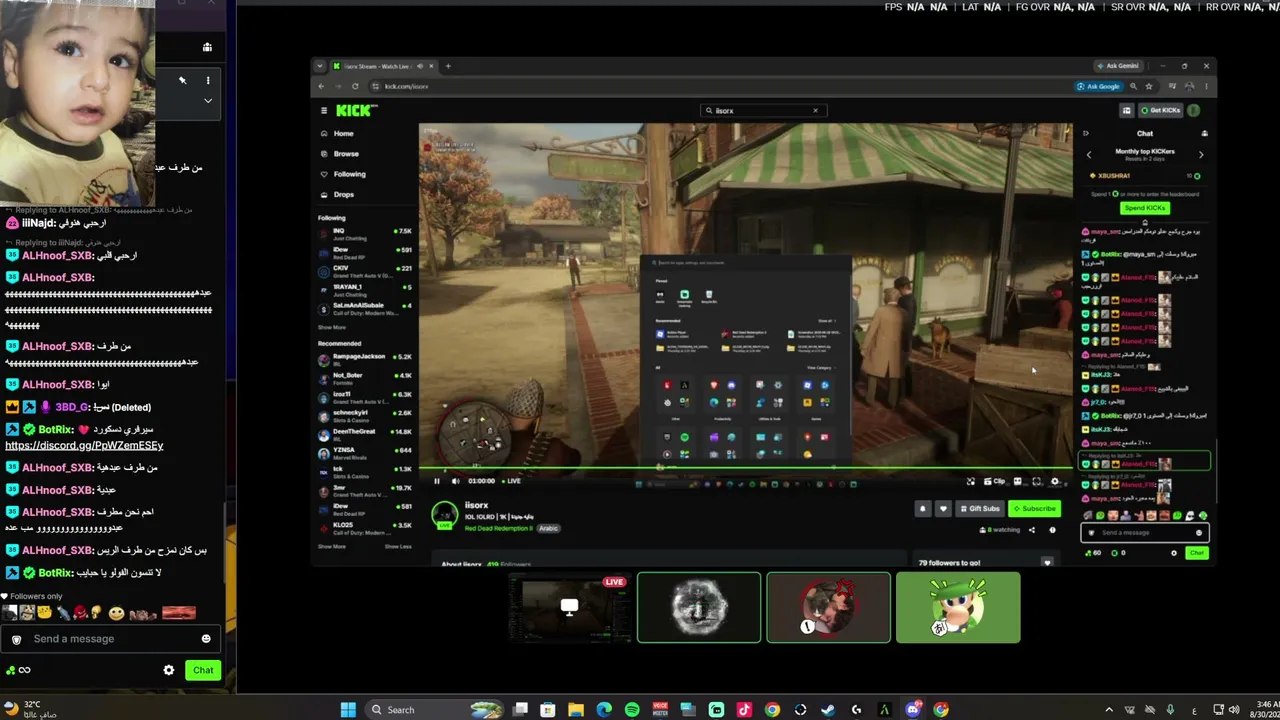1280x720 pixels.
Task: Click the Windows taskbar Search box
Action: click(434, 710)
